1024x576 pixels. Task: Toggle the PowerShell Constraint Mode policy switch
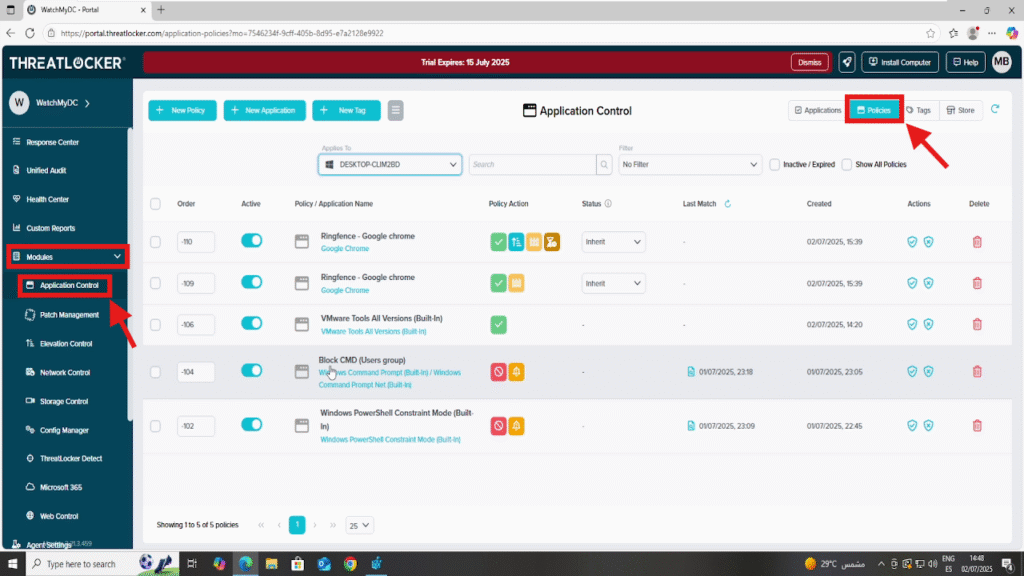[x=251, y=424]
